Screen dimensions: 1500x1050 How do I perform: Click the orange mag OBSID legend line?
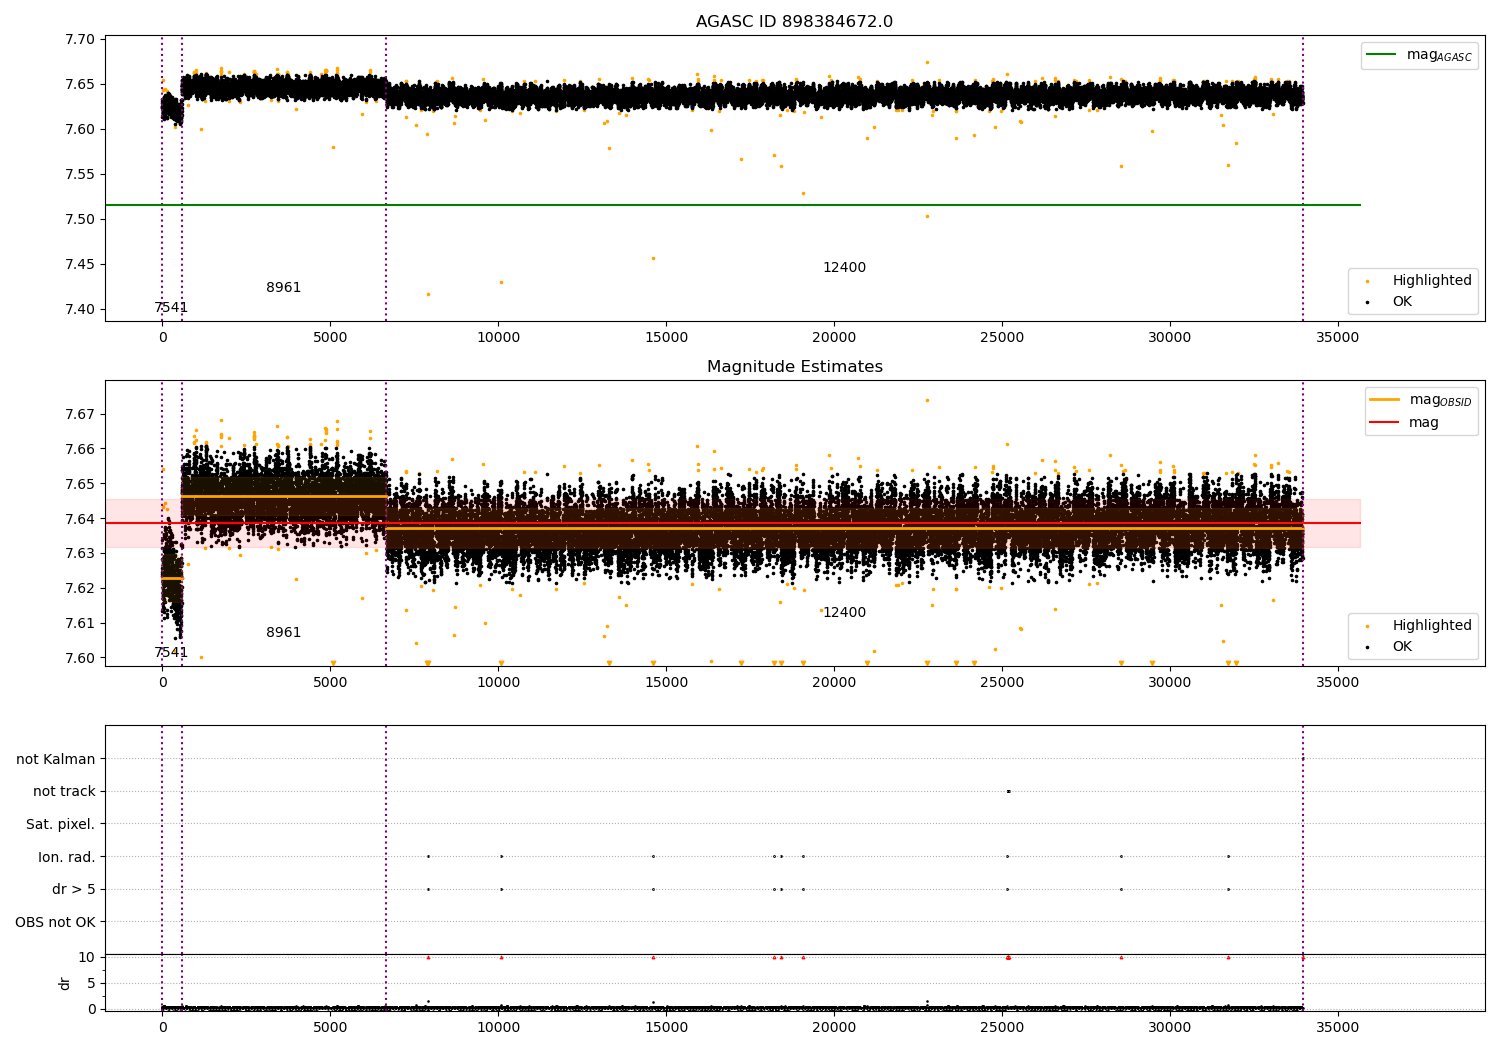[1385, 400]
